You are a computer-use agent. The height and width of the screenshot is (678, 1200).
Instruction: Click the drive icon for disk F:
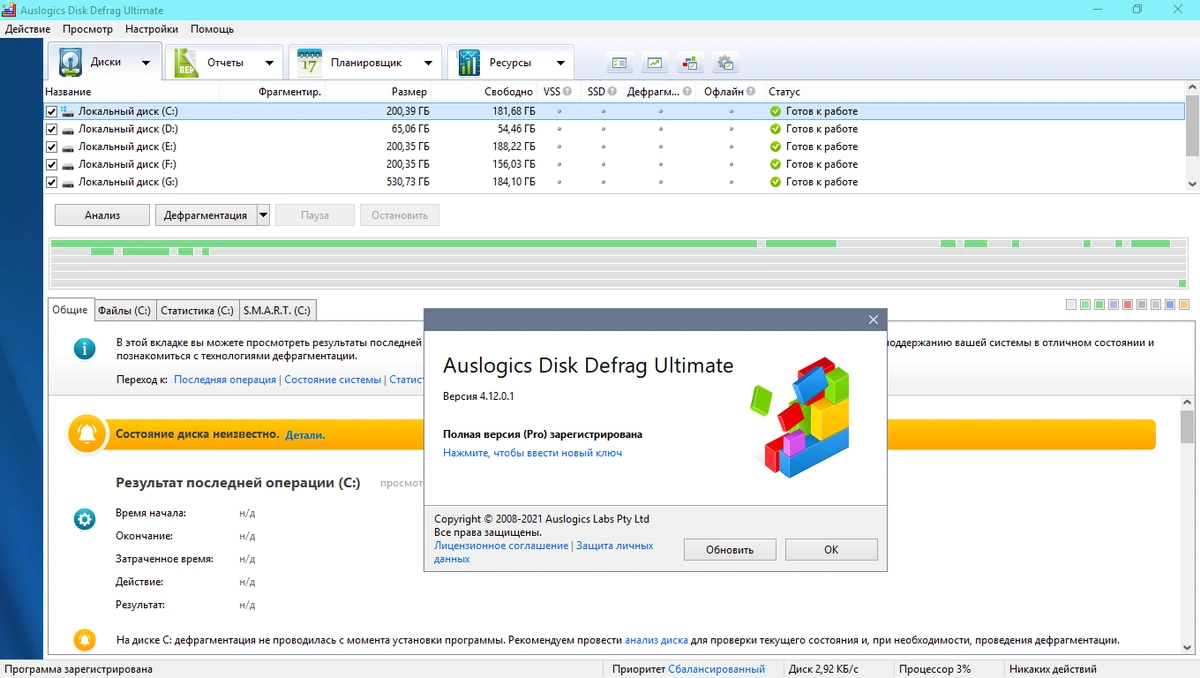(68, 165)
